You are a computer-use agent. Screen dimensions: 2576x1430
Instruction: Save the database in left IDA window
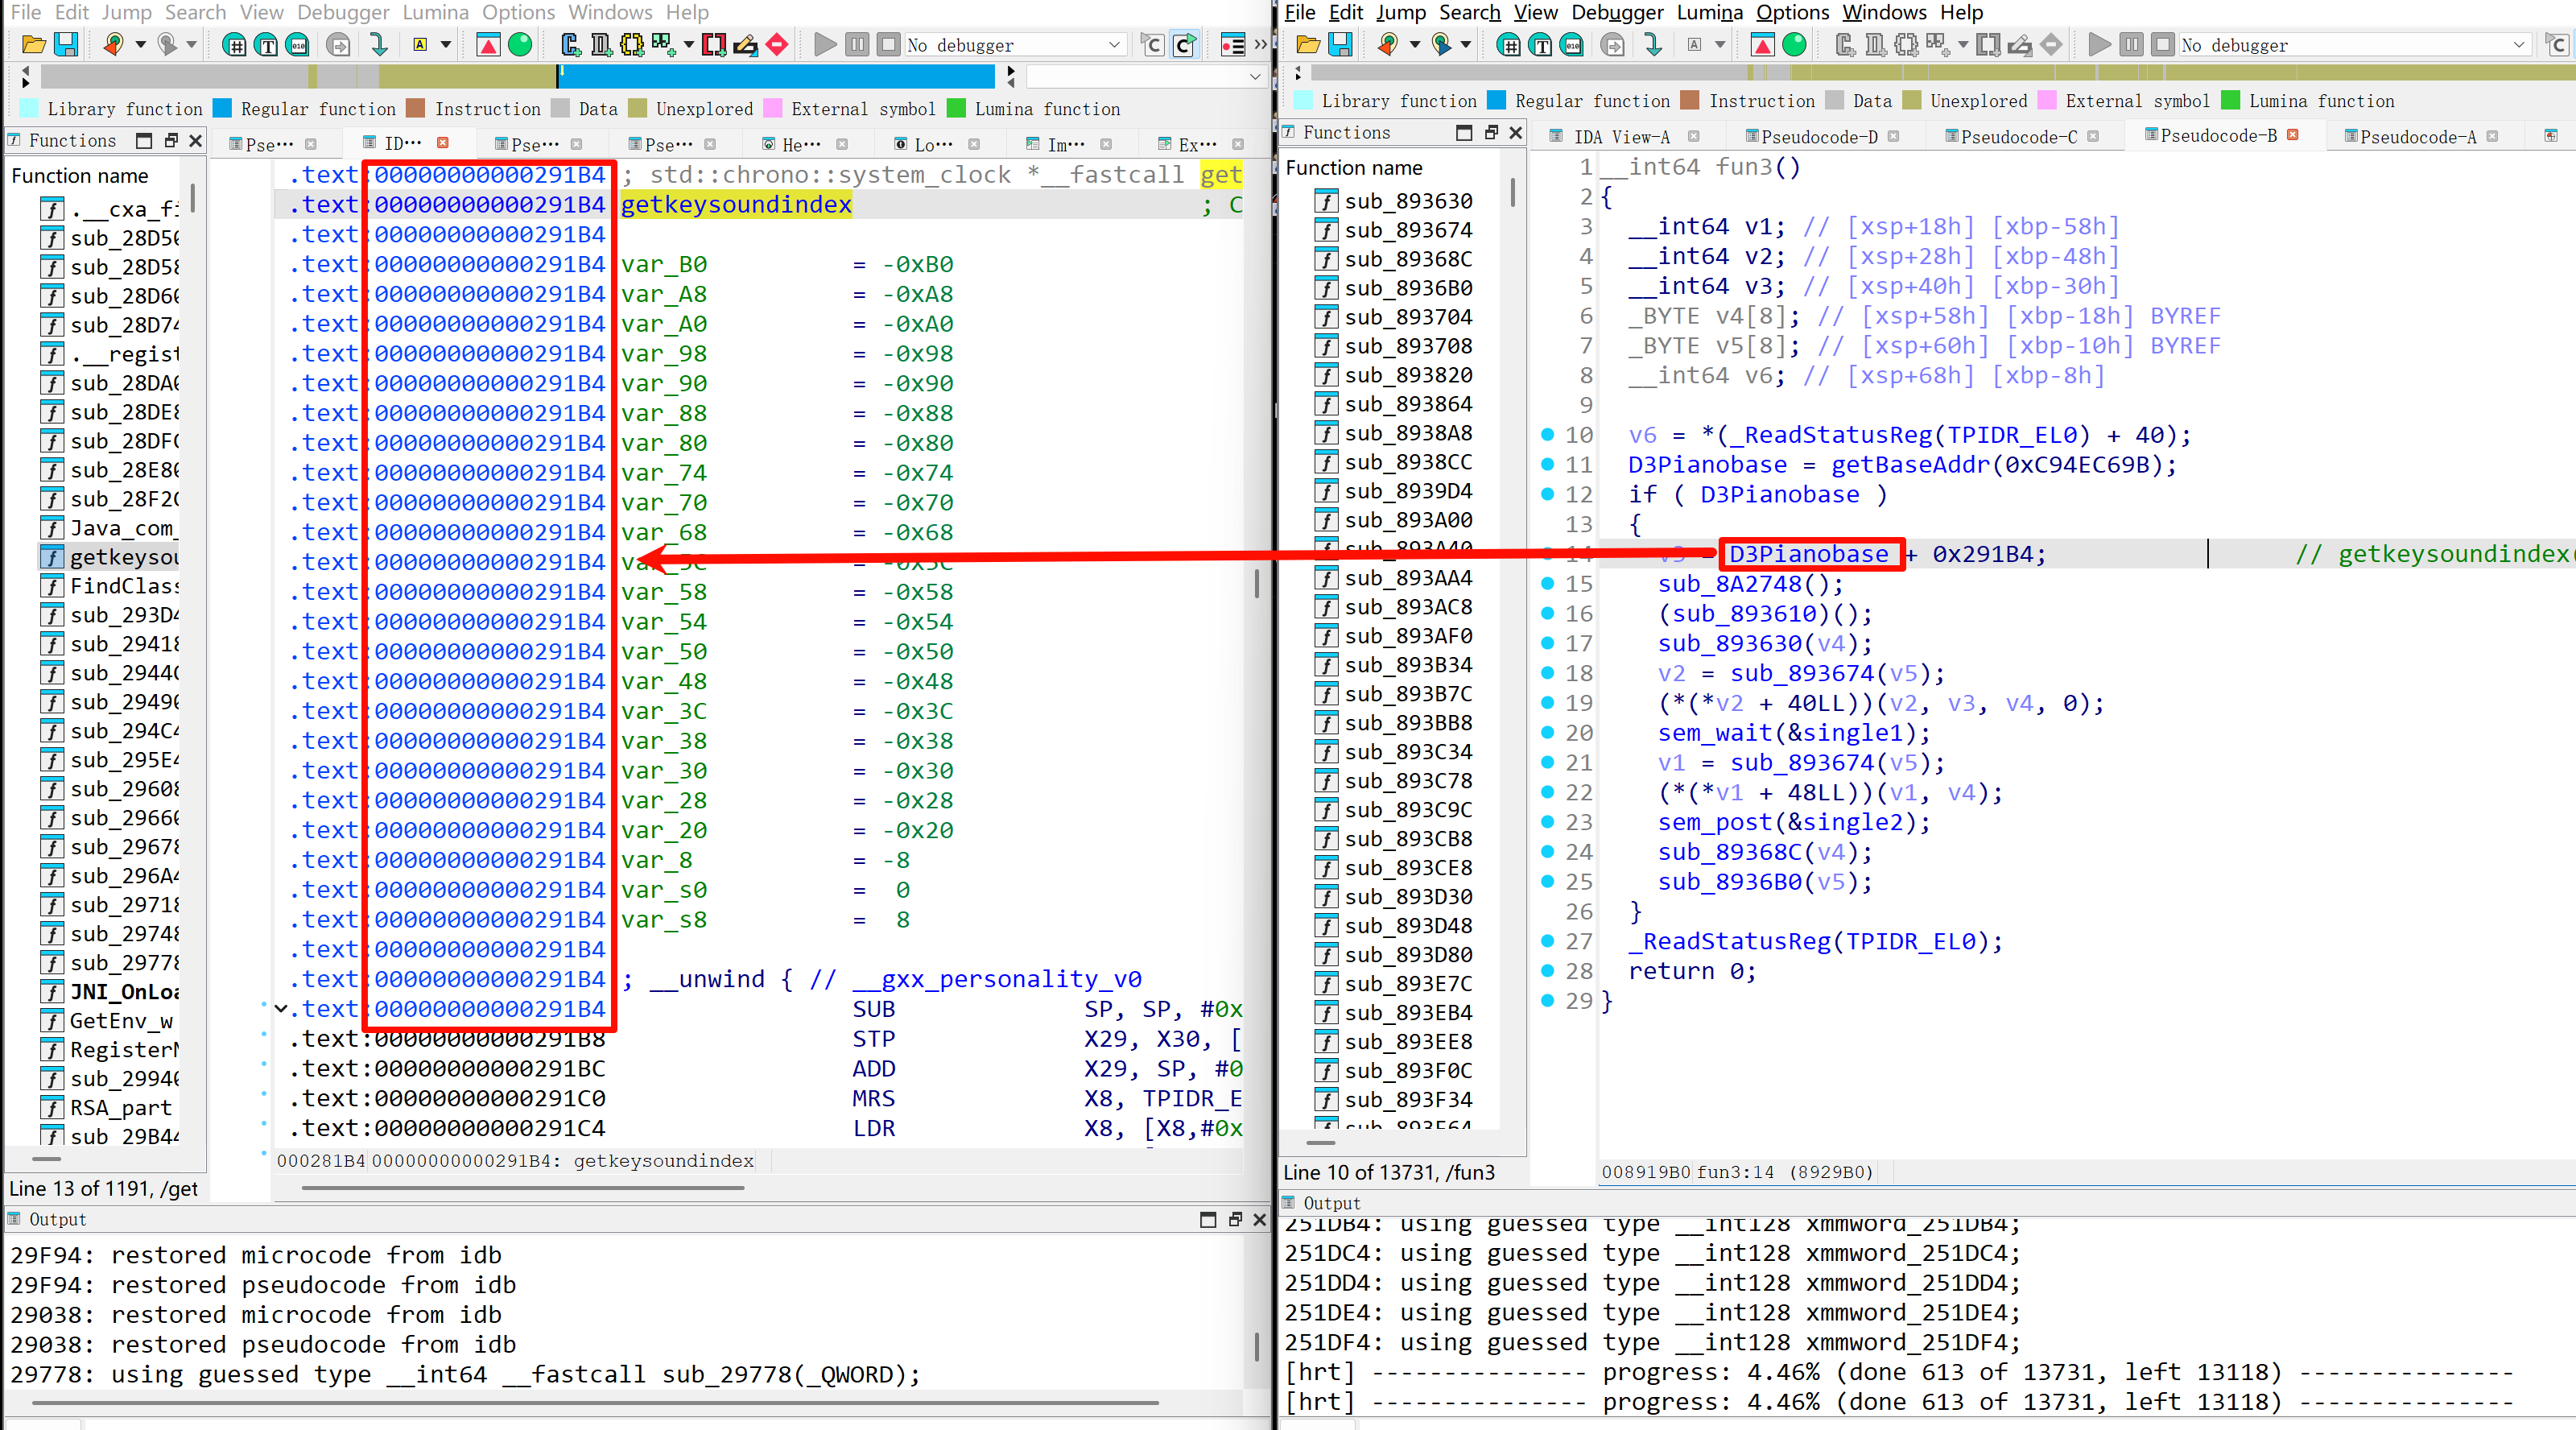tap(66, 45)
